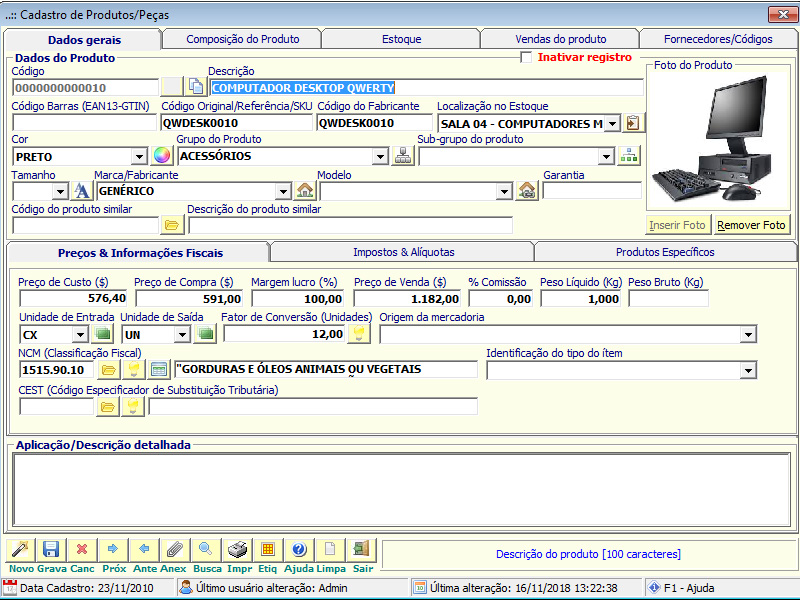Click the Novo (new record) wand icon
800x600 pixels.
coord(20,549)
